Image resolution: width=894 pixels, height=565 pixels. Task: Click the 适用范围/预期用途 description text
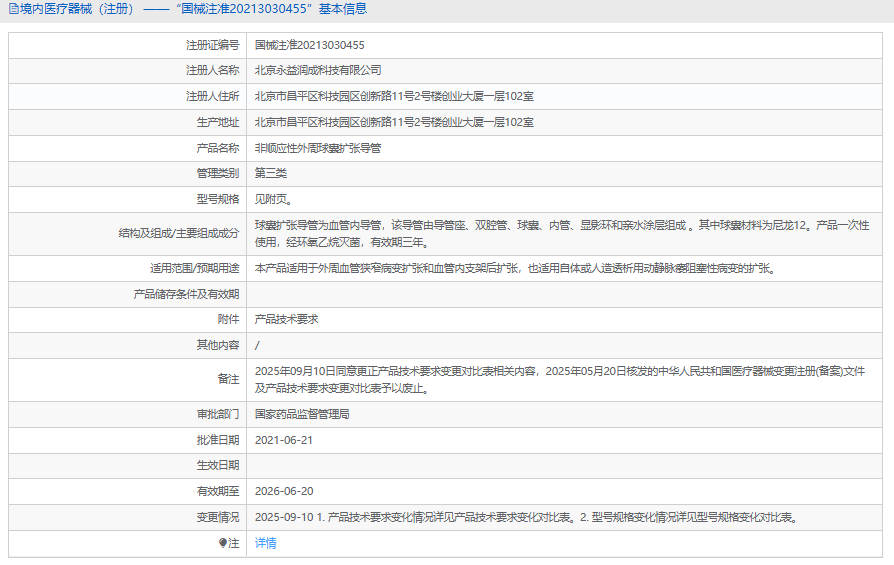click(515, 268)
